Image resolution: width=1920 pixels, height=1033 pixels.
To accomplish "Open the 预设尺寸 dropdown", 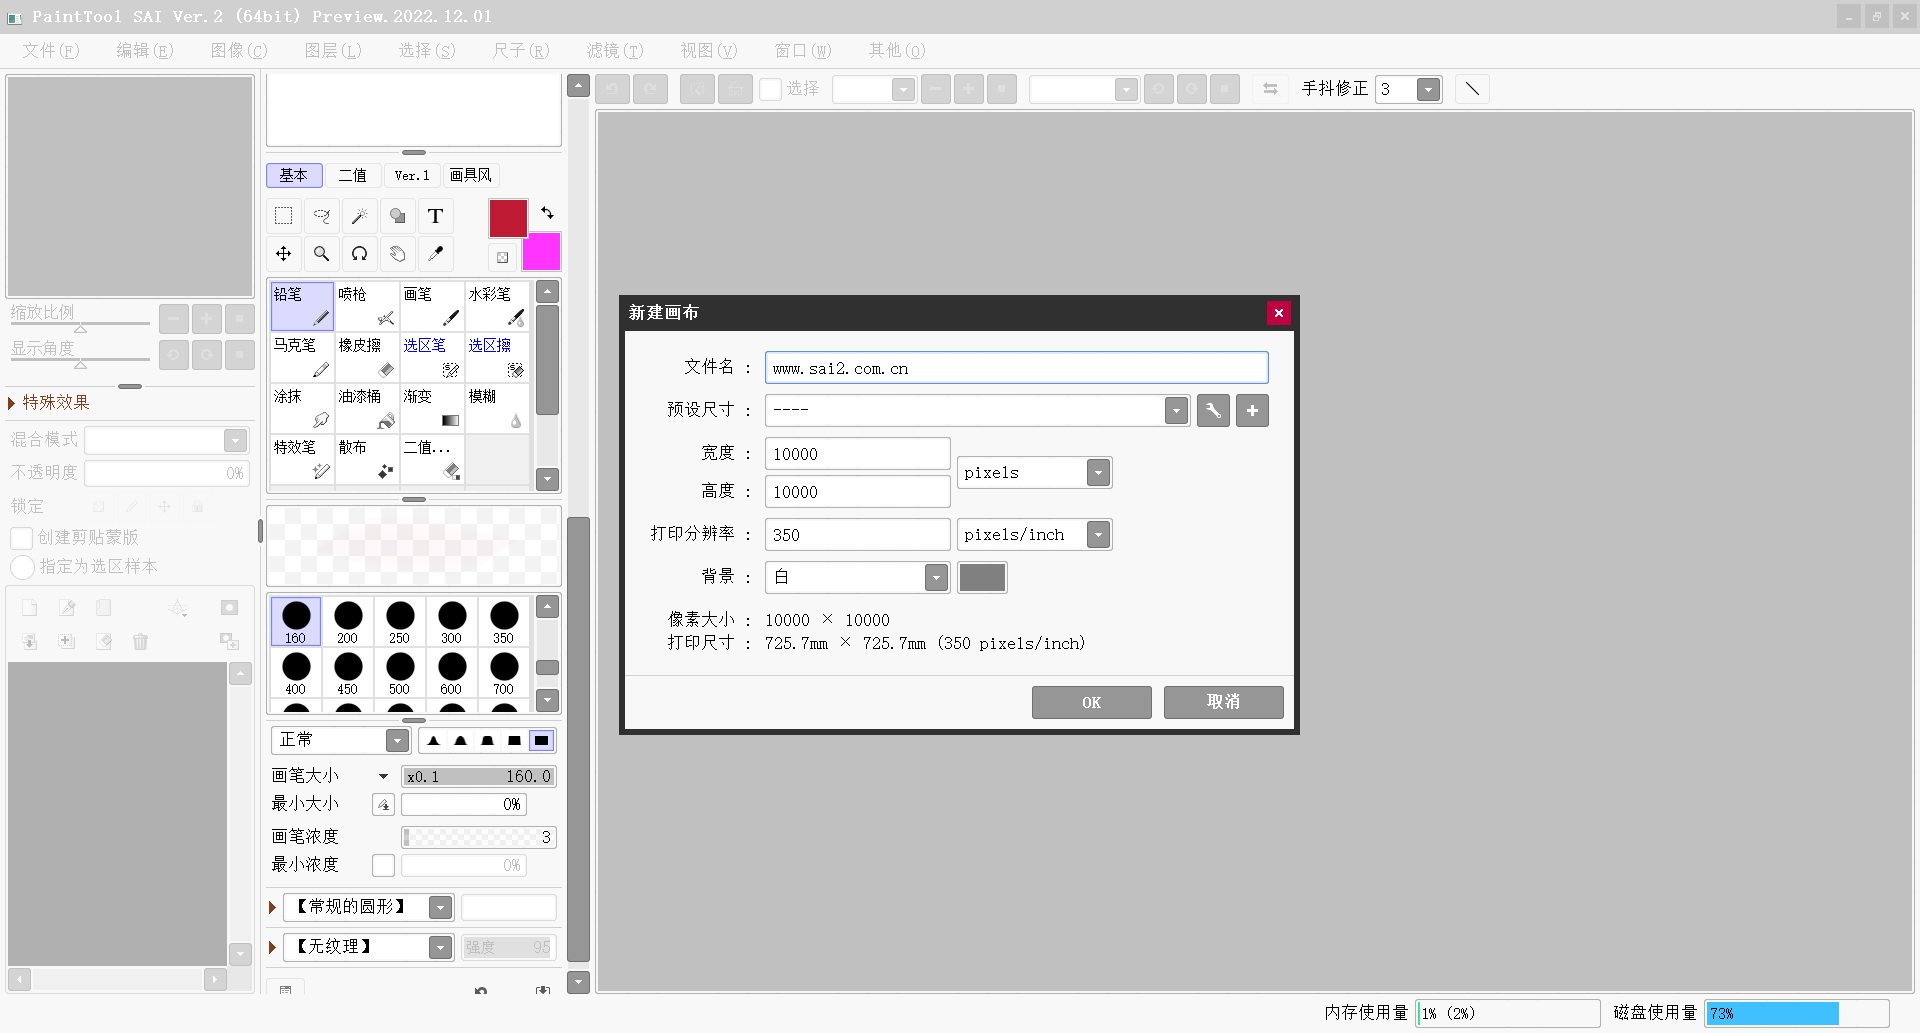I will click(x=1177, y=411).
